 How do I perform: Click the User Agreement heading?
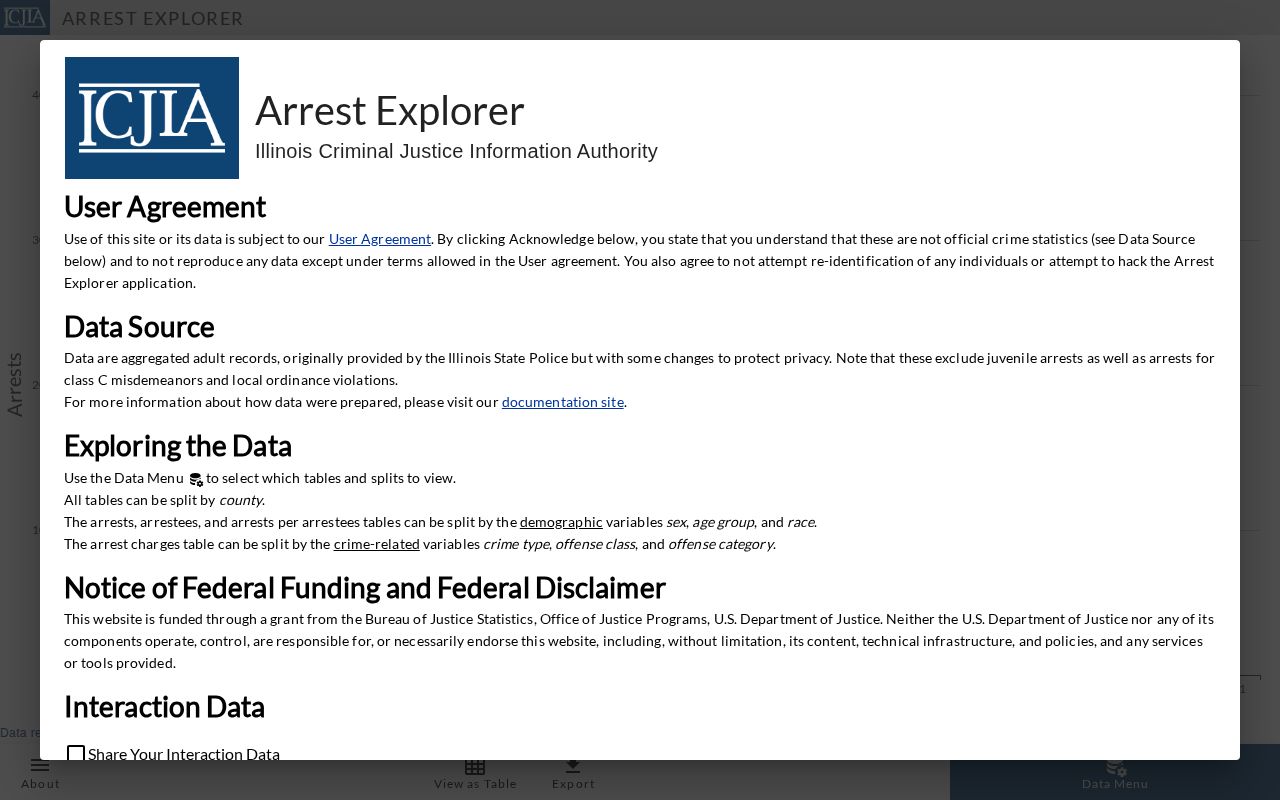[x=165, y=206]
